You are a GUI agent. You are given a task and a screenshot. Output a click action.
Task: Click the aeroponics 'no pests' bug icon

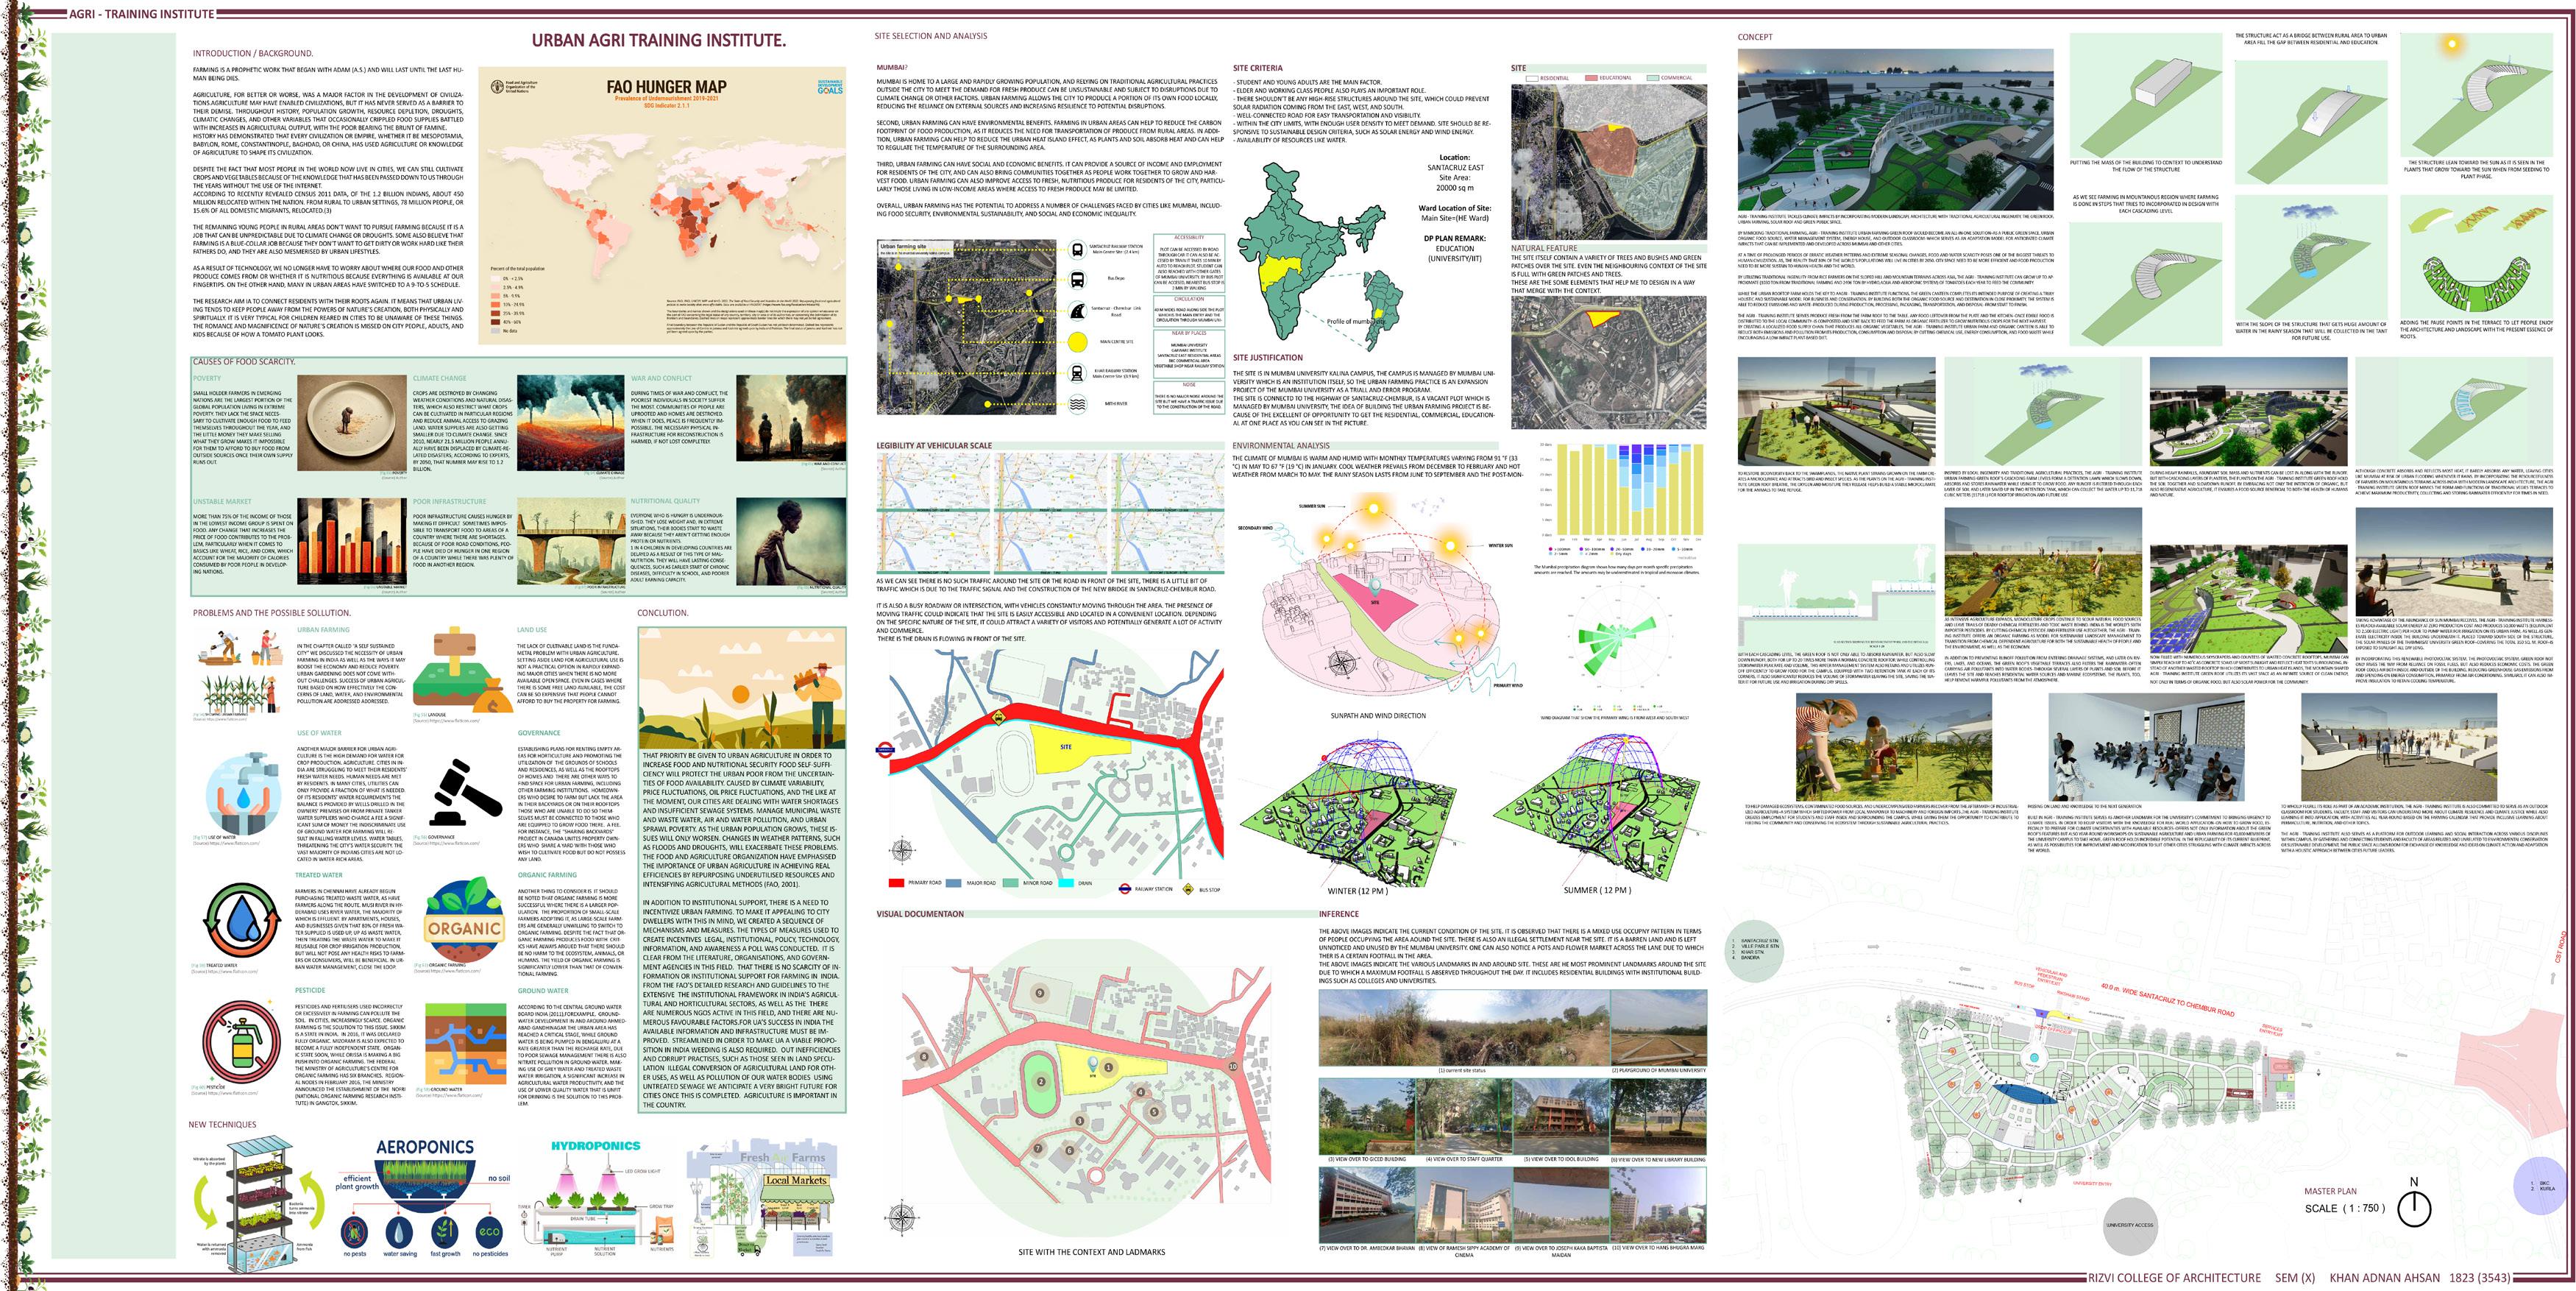click(354, 1231)
